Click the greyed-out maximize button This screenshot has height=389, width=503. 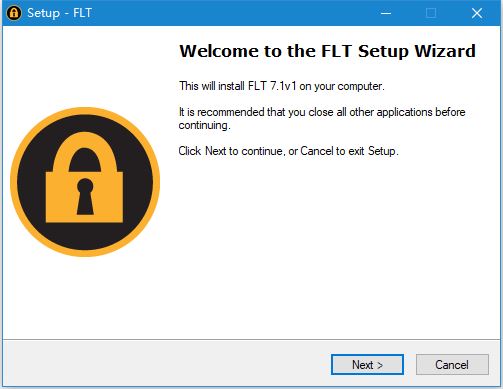click(x=431, y=13)
